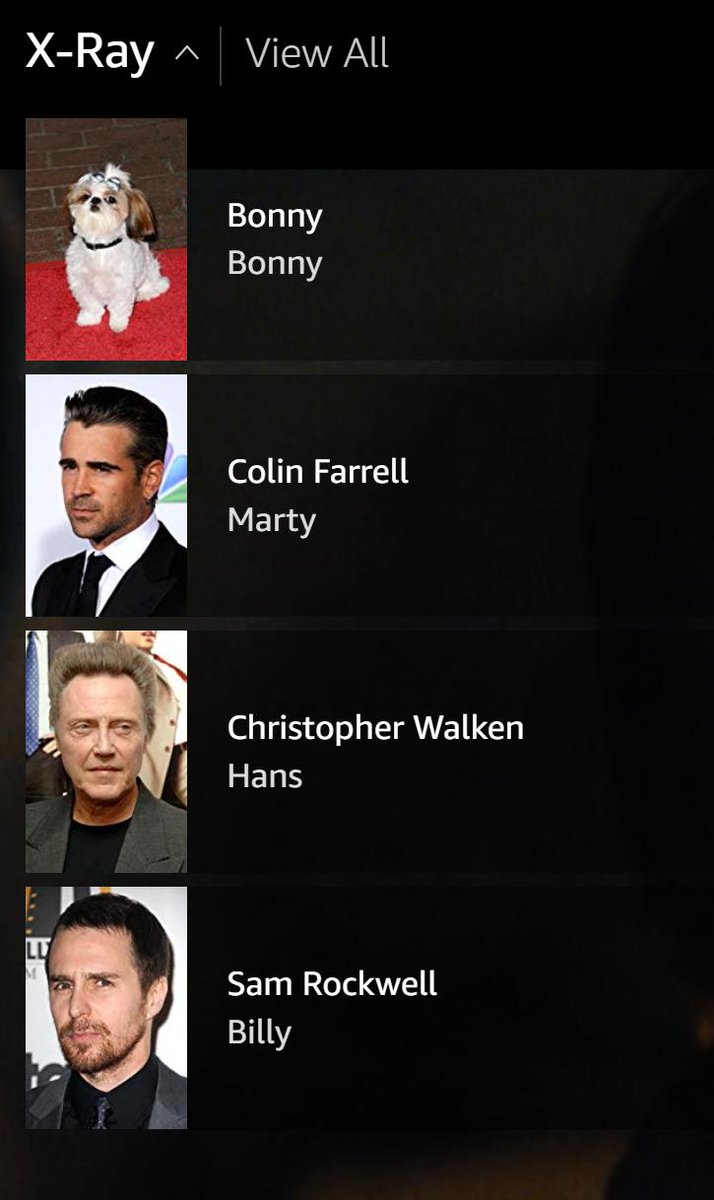Tap the Billy character label
714x1200 pixels.
[259, 1033]
